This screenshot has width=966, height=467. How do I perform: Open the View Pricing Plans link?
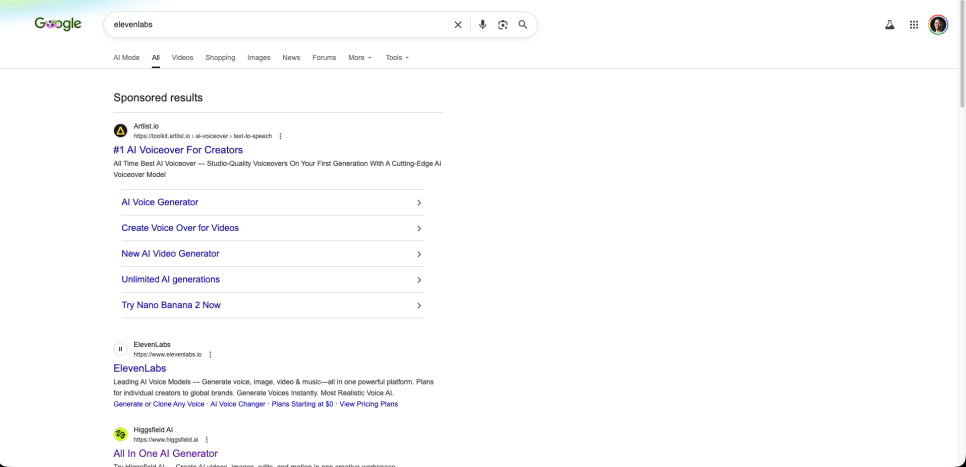coord(368,404)
